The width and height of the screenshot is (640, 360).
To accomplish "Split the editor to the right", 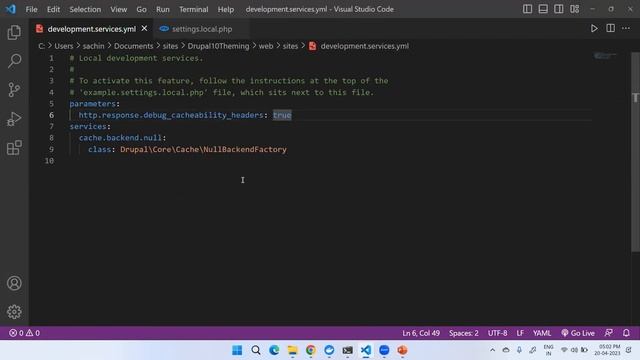I will [x=610, y=29].
